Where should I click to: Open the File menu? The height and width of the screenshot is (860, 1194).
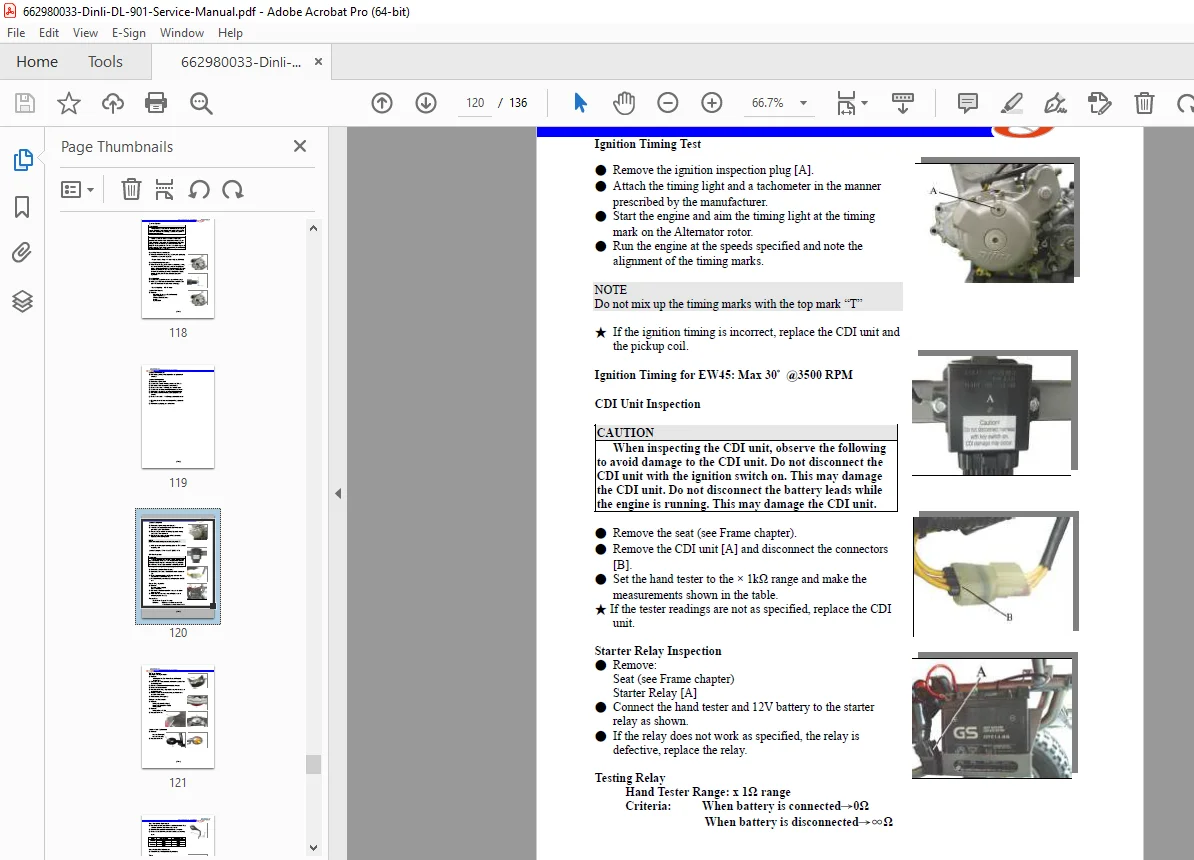pyautogui.click(x=16, y=33)
